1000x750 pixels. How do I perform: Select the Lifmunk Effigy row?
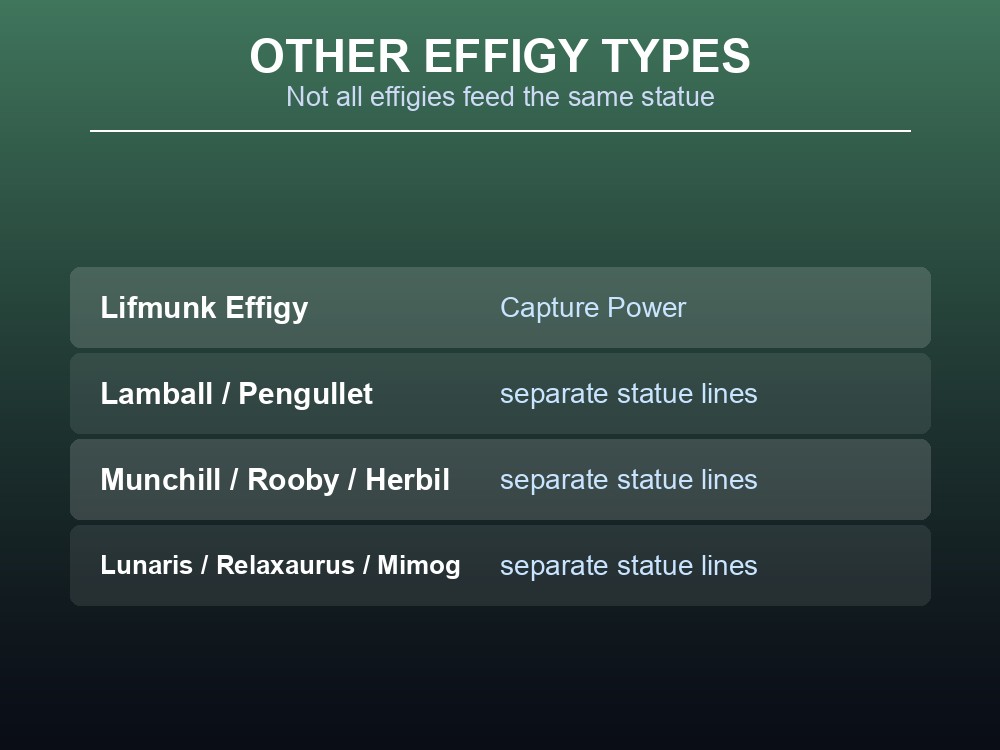(x=500, y=307)
